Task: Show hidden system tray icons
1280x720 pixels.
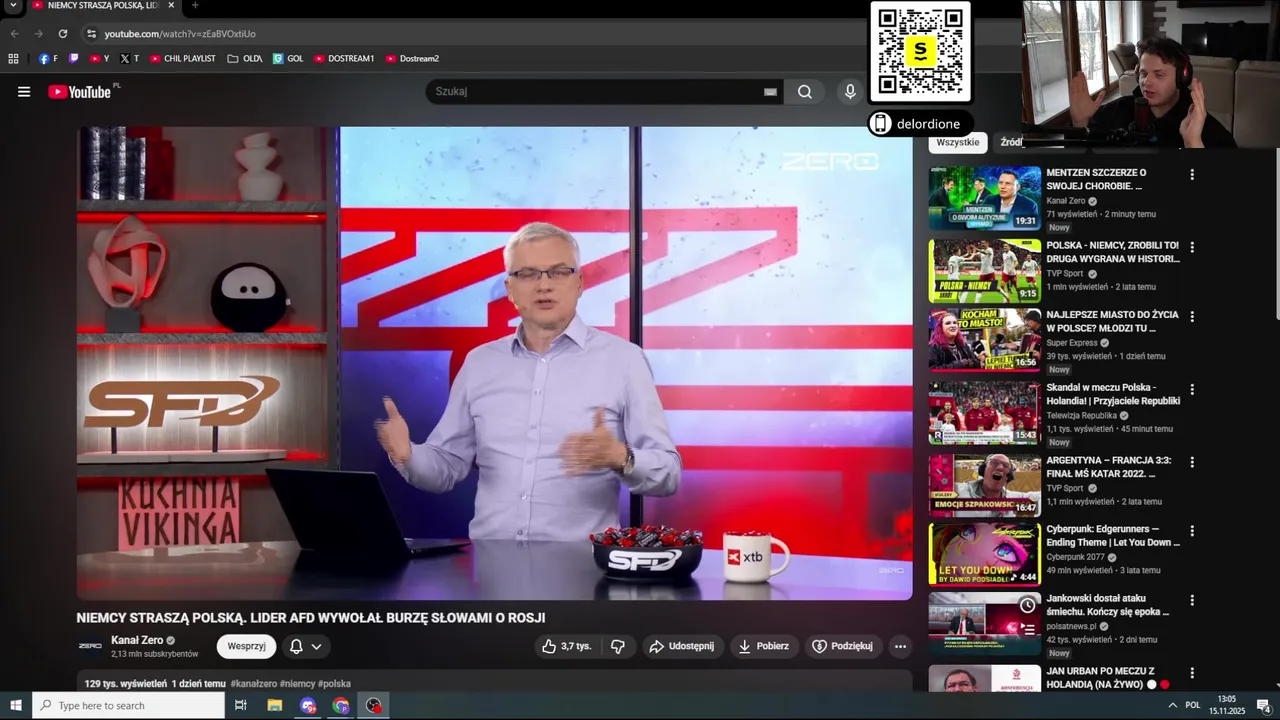Action: (x=1172, y=705)
